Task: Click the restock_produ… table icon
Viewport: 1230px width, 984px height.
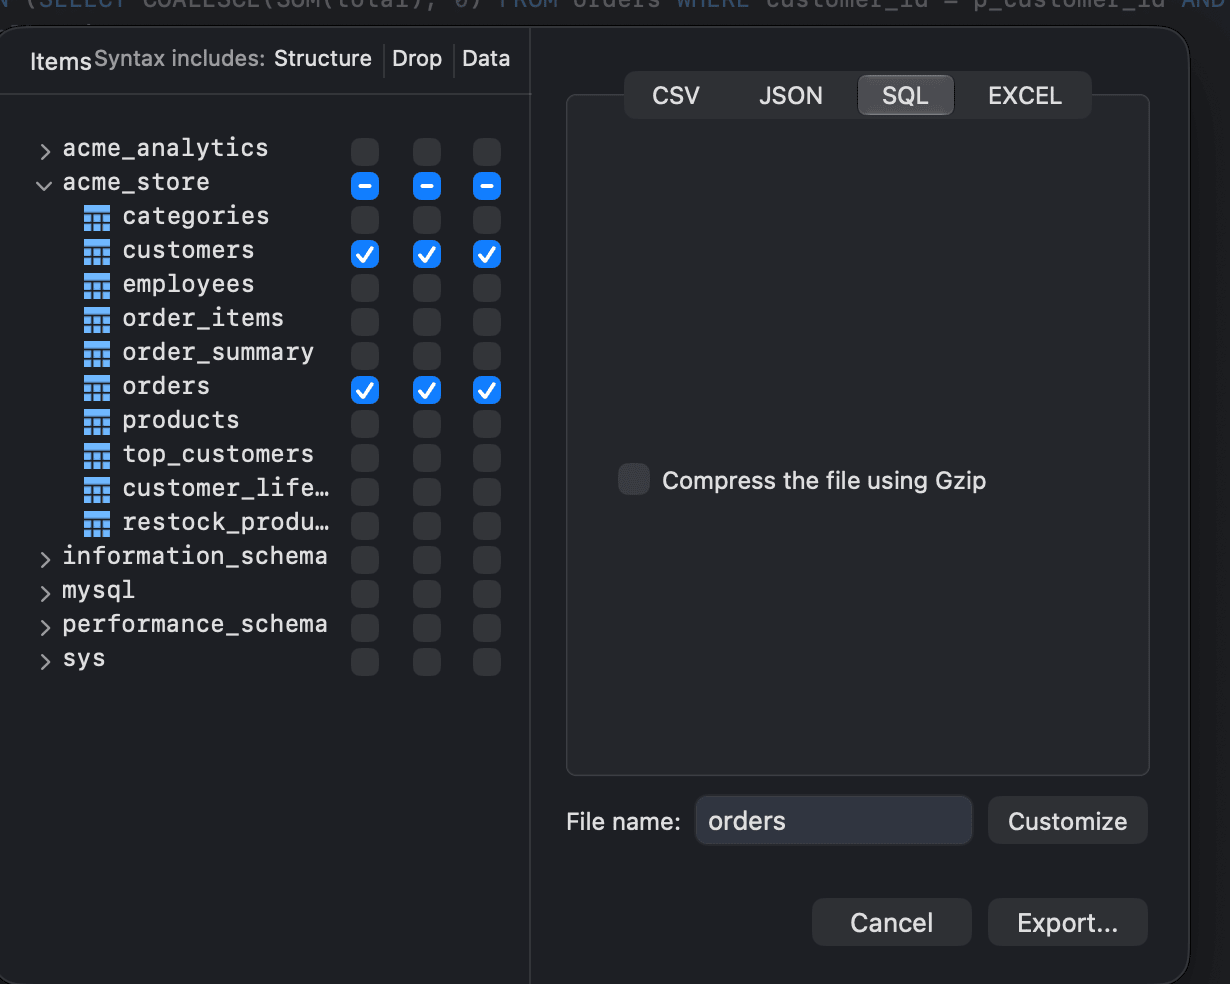Action: pyautogui.click(x=97, y=524)
